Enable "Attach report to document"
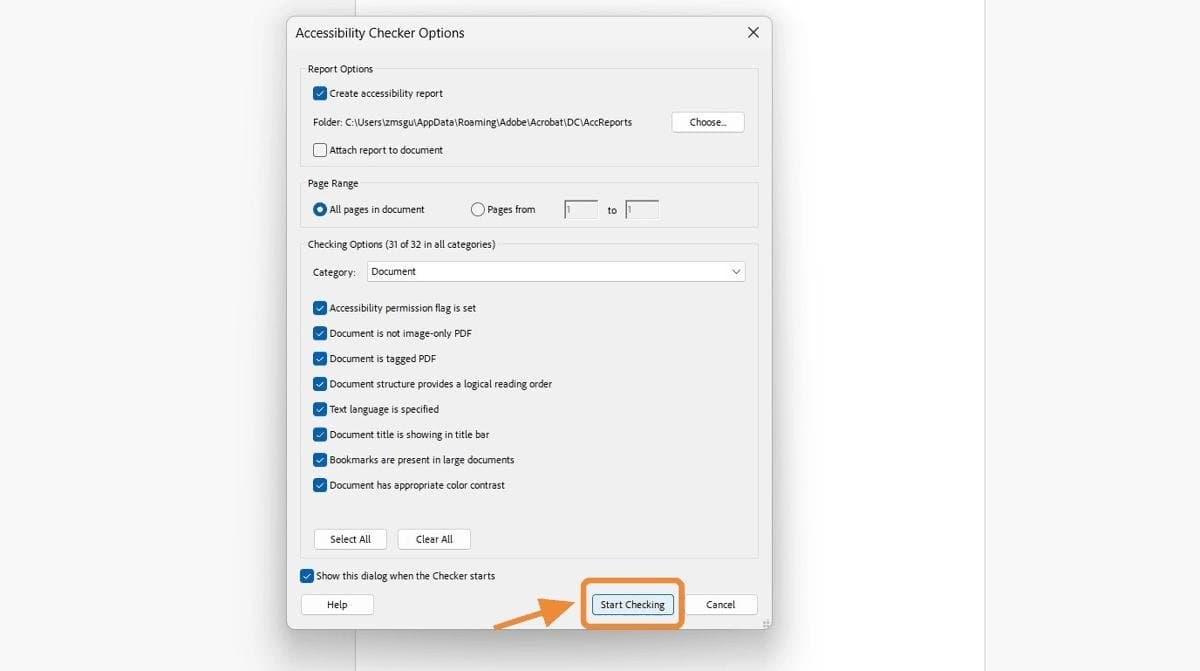This screenshot has height=671, width=1200. pos(320,149)
